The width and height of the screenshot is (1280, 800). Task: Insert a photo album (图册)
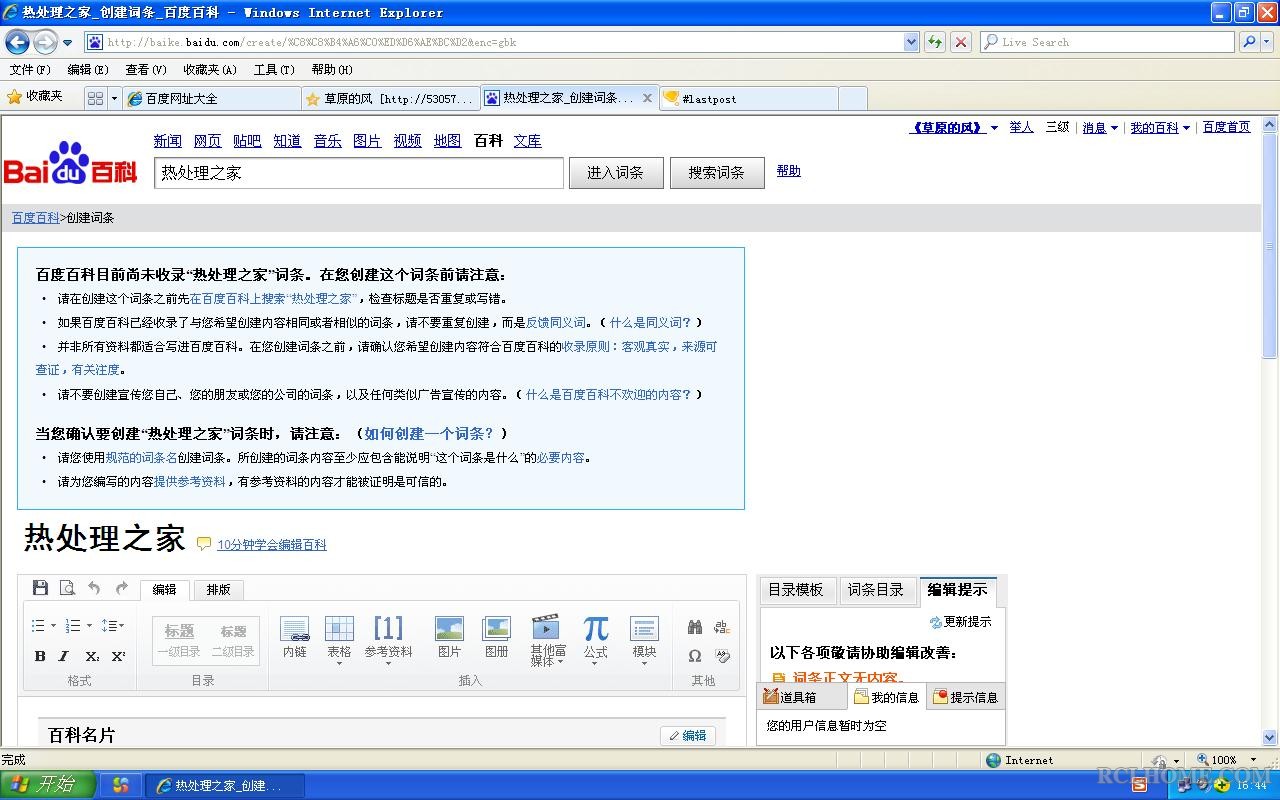[497, 637]
